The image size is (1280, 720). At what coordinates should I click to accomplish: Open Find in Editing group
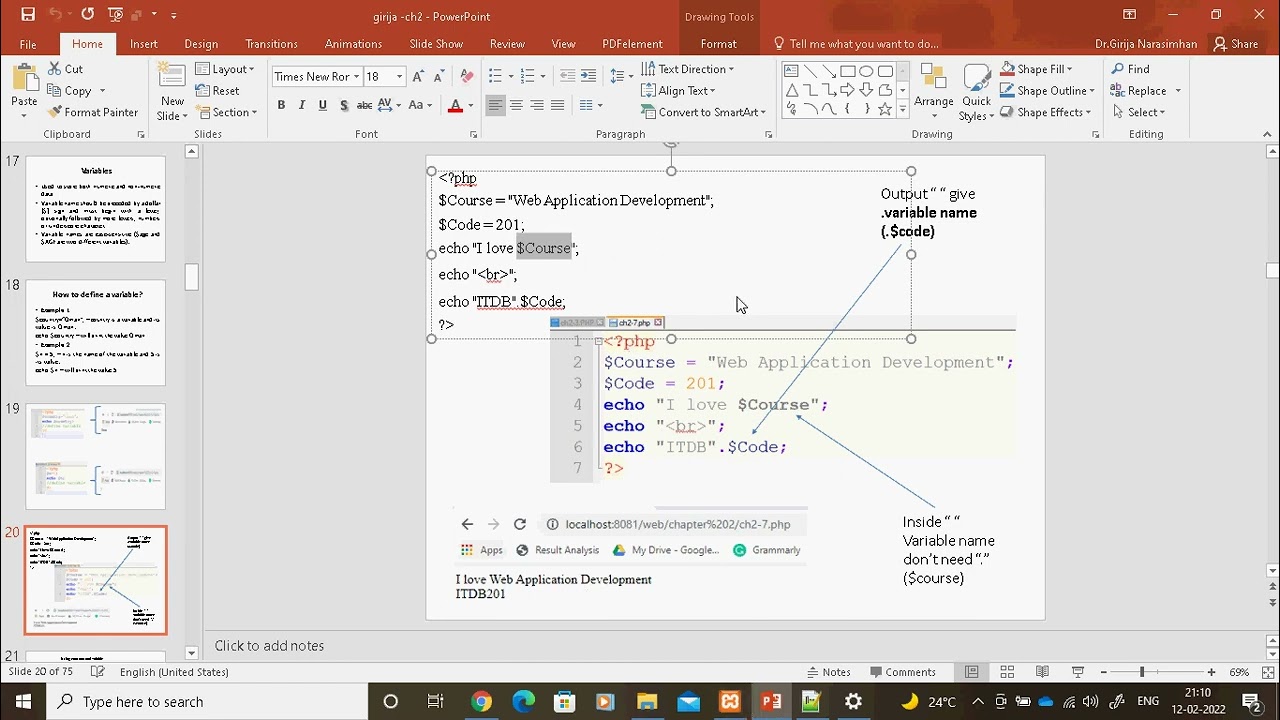click(x=1130, y=69)
